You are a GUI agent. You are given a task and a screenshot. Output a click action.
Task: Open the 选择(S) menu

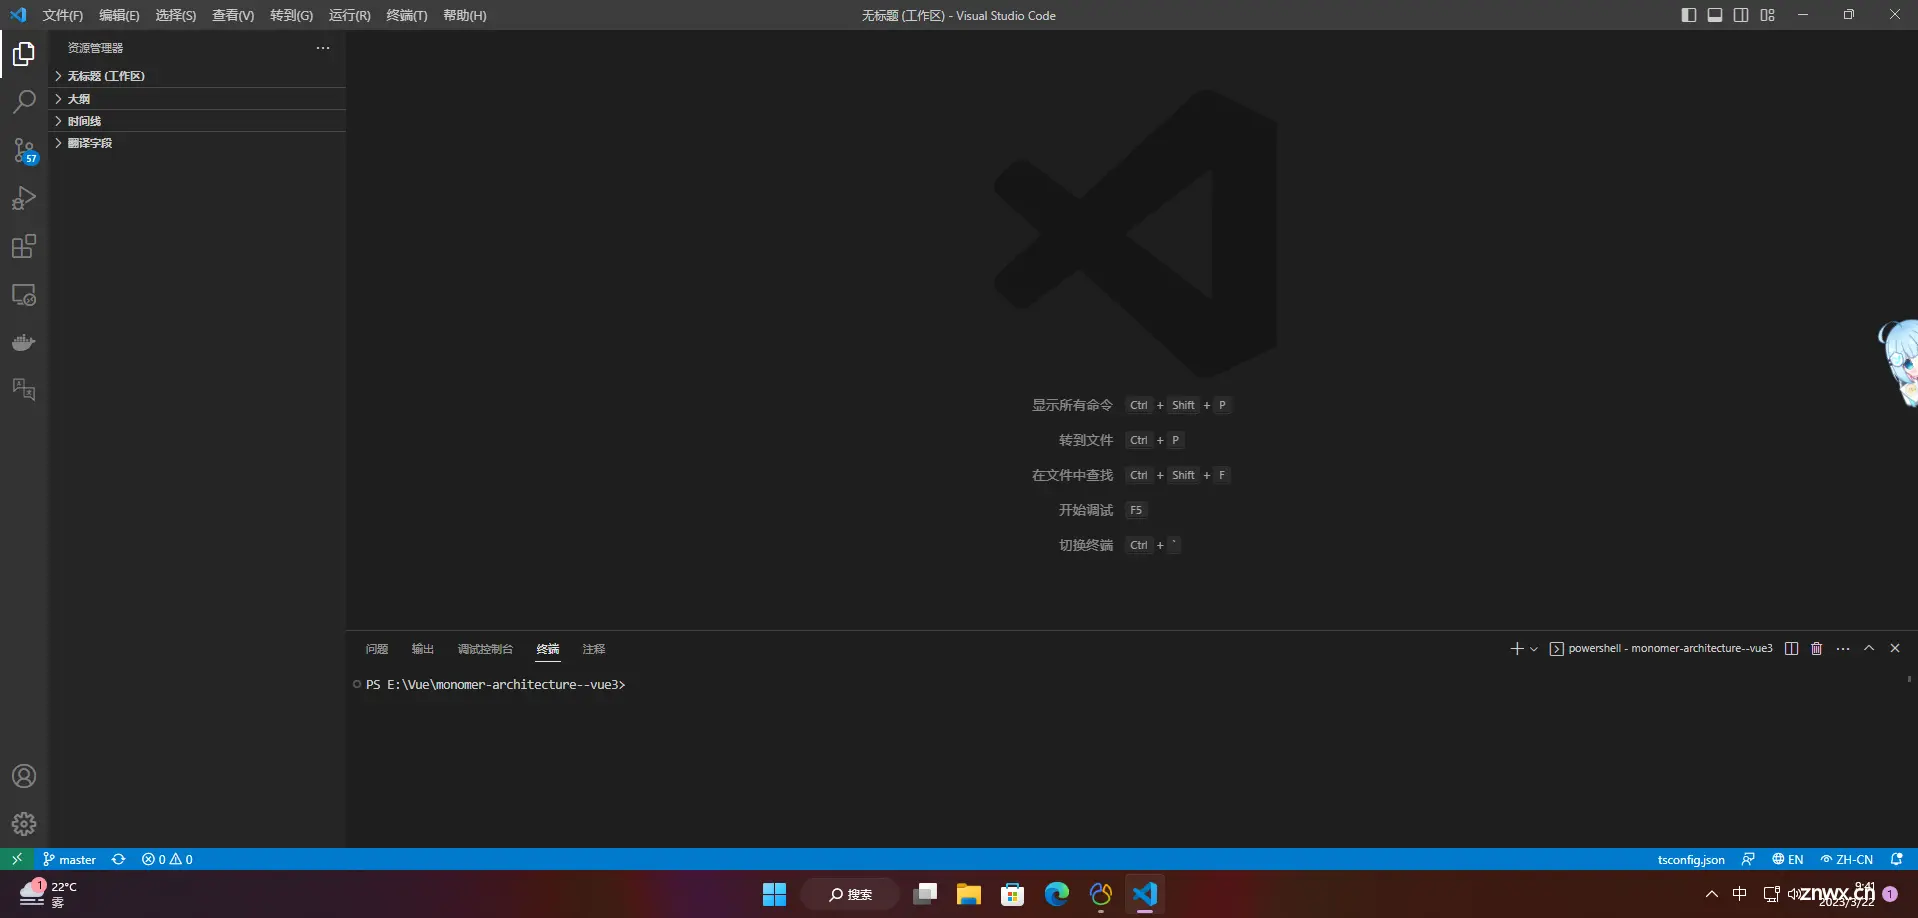175,15
